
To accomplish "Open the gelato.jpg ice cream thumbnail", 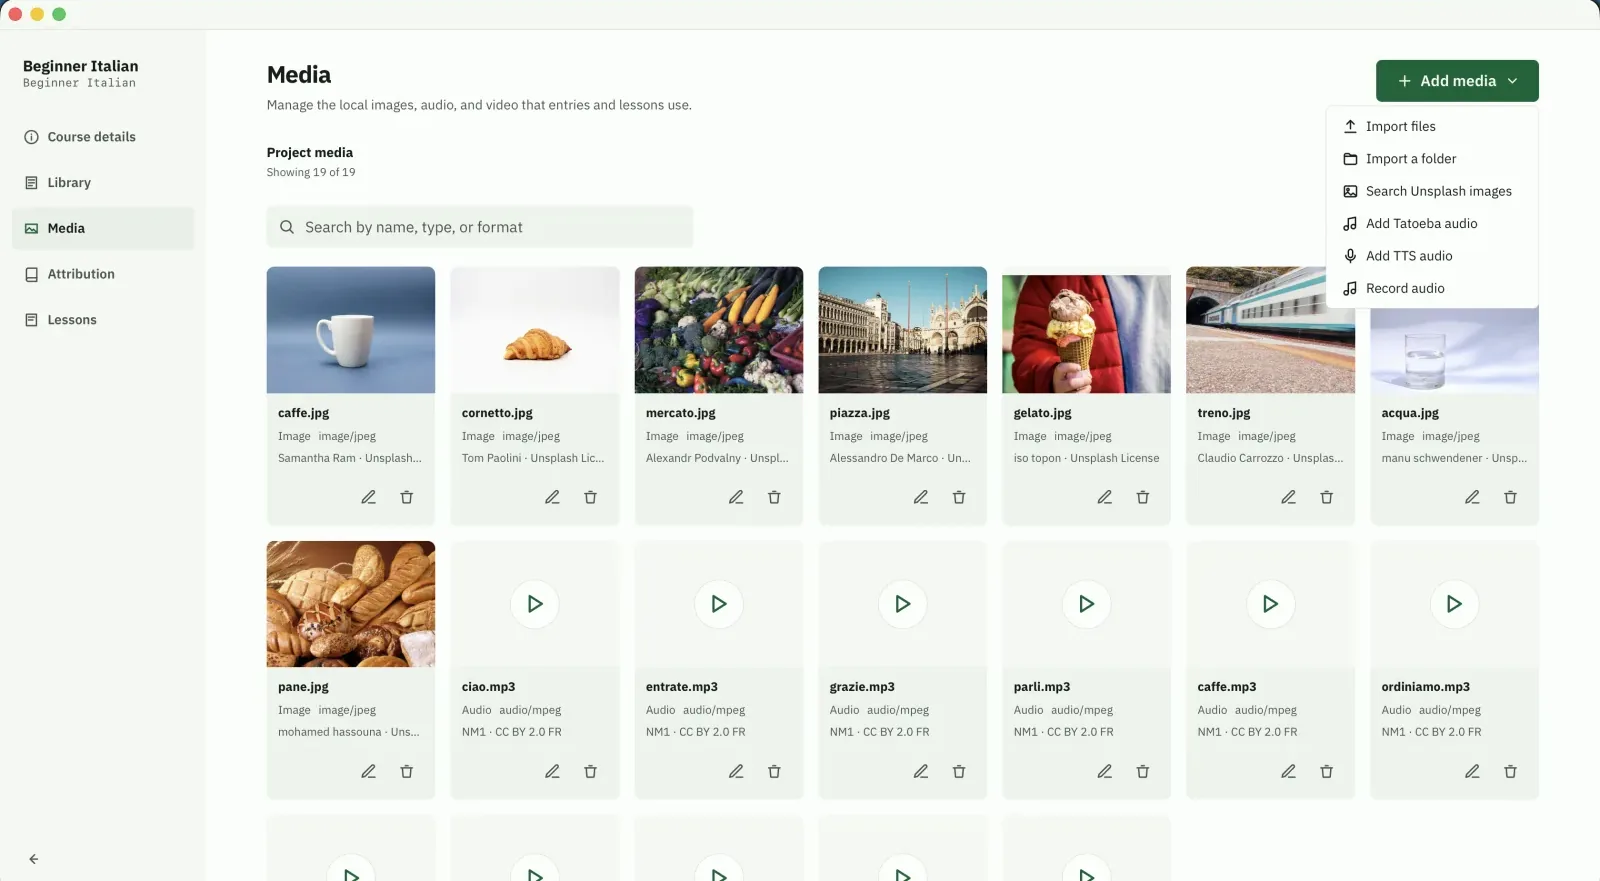I will click(1087, 330).
